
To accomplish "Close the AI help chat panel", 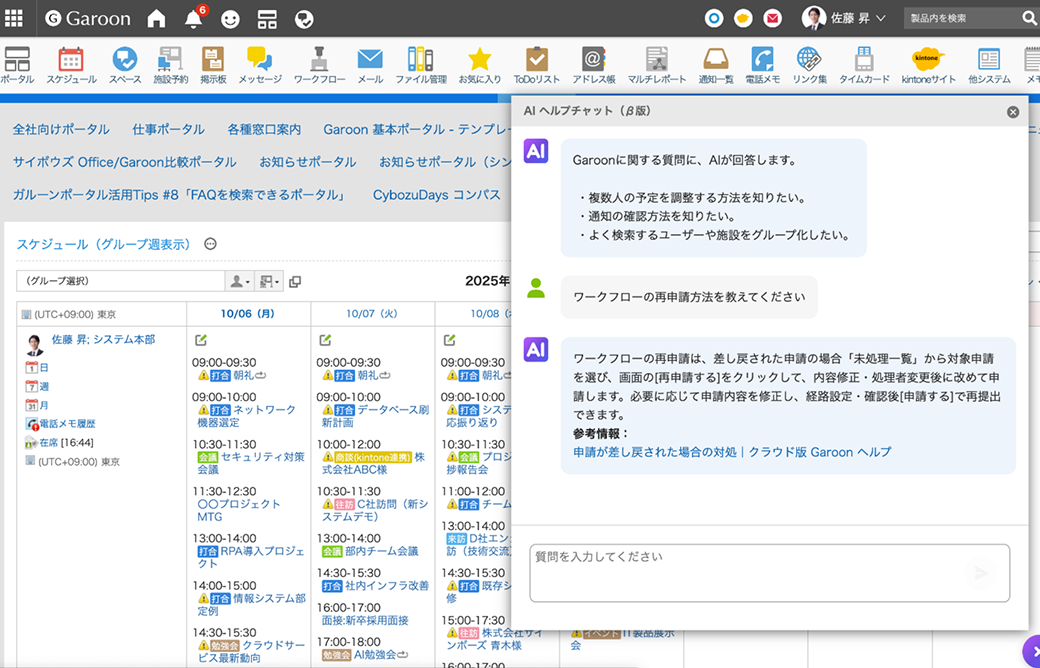I will tap(1013, 112).
